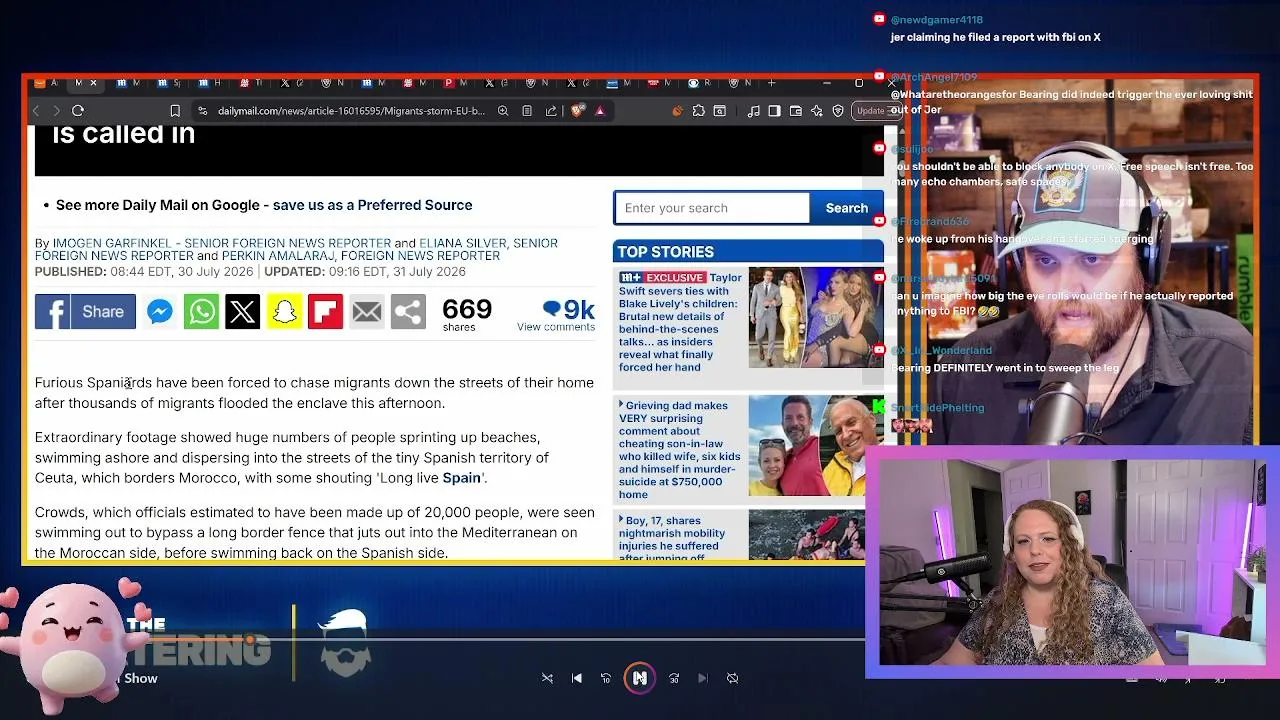Click the '669 shares' count
The height and width of the screenshot is (720, 1280).
(467, 314)
